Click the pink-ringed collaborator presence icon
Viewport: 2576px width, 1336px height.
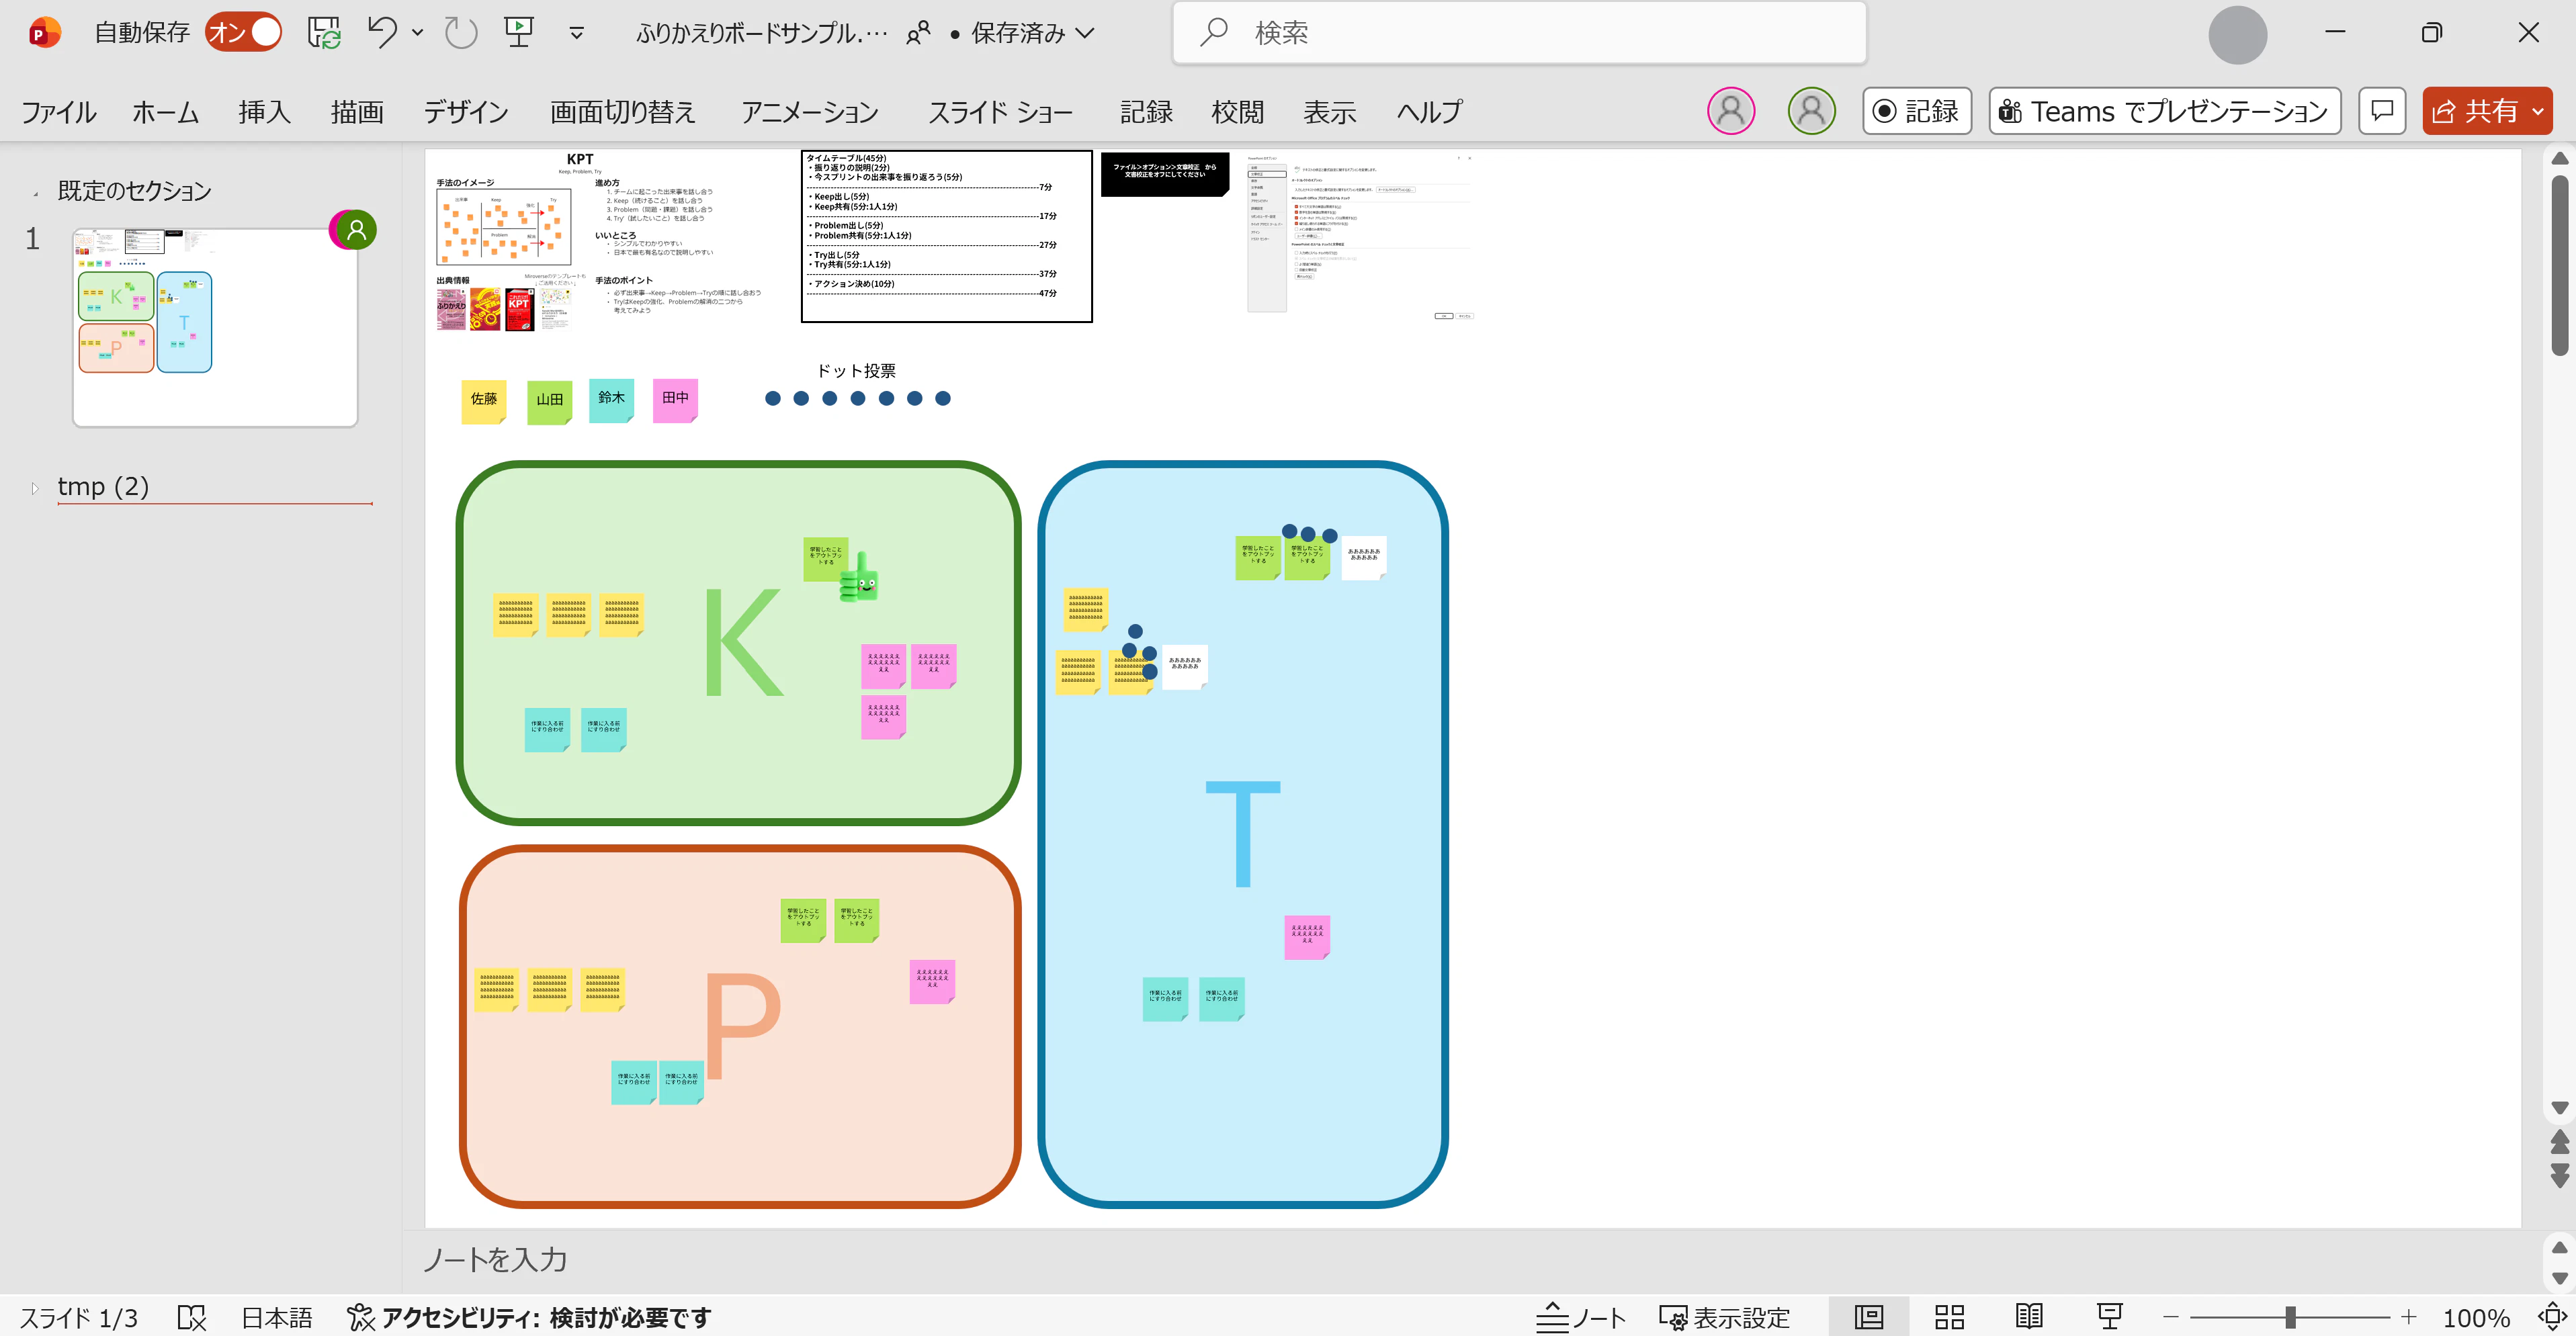click(x=1731, y=111)
